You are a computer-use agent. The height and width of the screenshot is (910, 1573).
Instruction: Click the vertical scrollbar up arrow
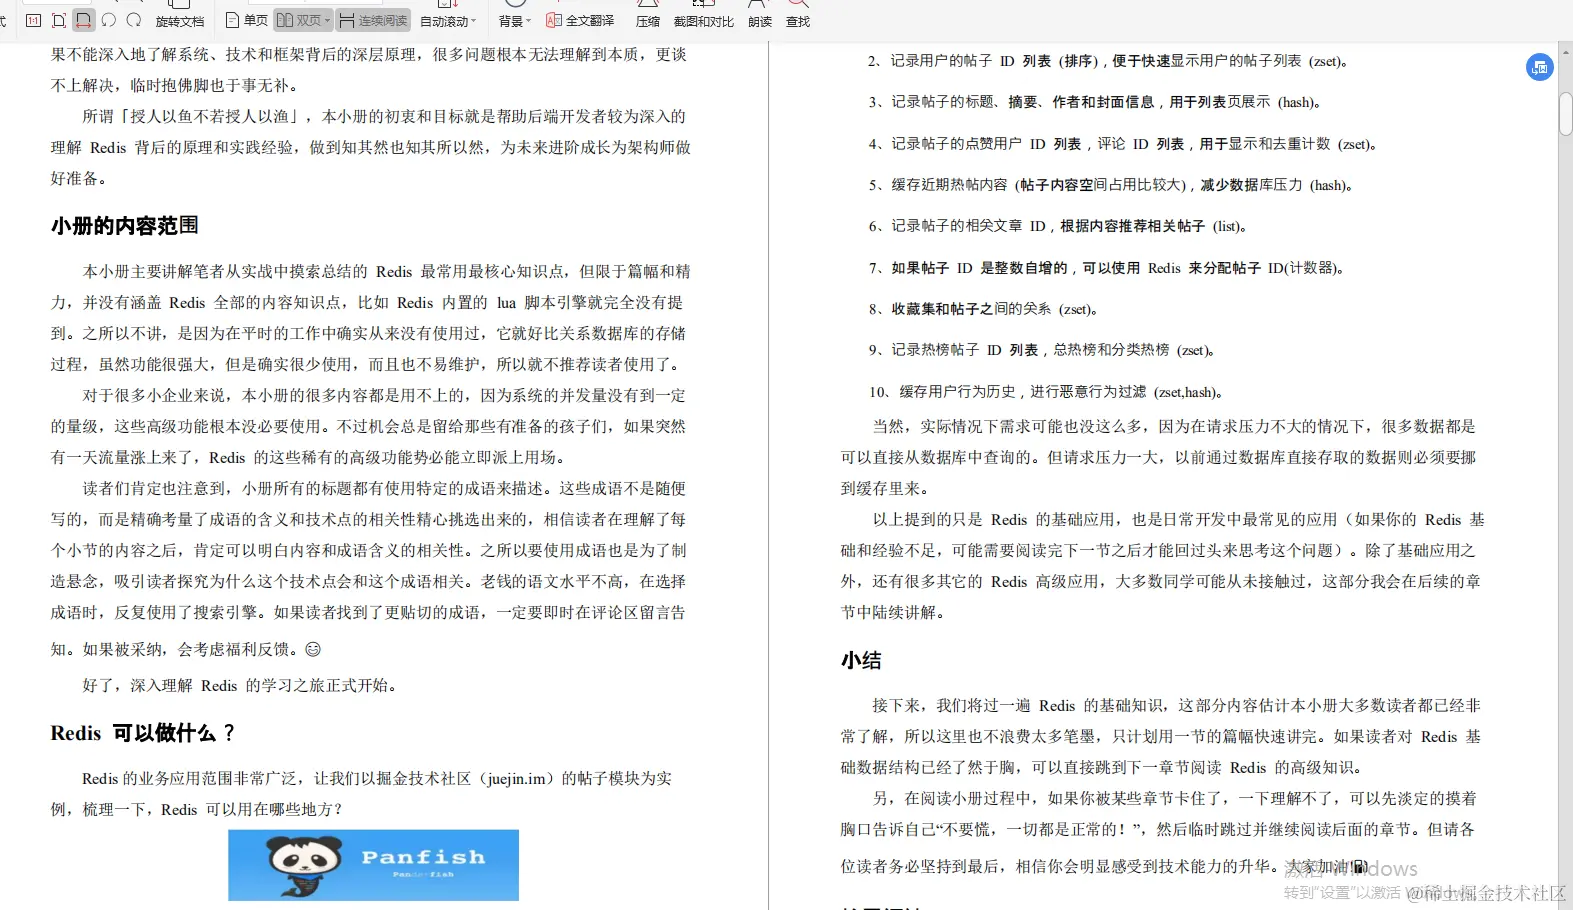click(x=1565, y=50)
